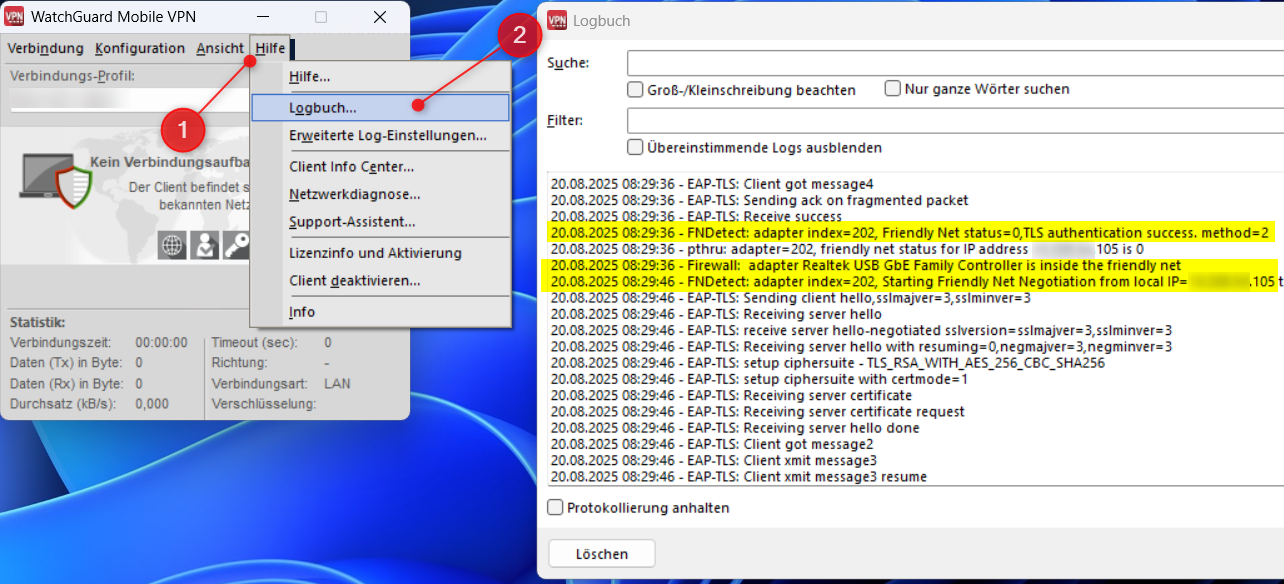Click the key icon in WatchGuard window
1284x584 pixels.
coord(235,246)
